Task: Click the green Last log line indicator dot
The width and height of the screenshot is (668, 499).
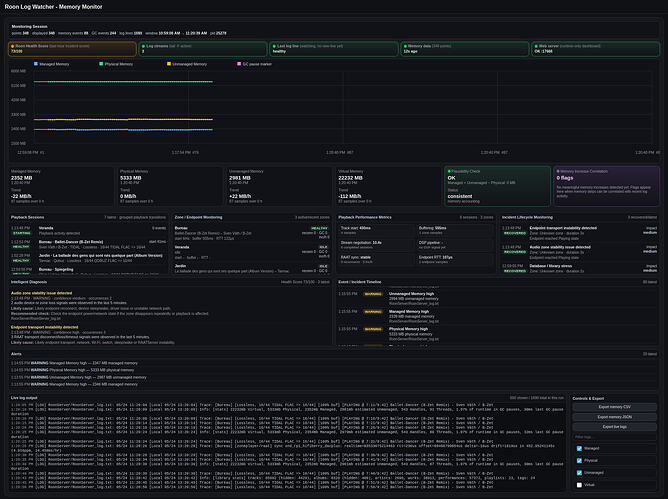Action: pyautogui.click(x=274, y=46)
